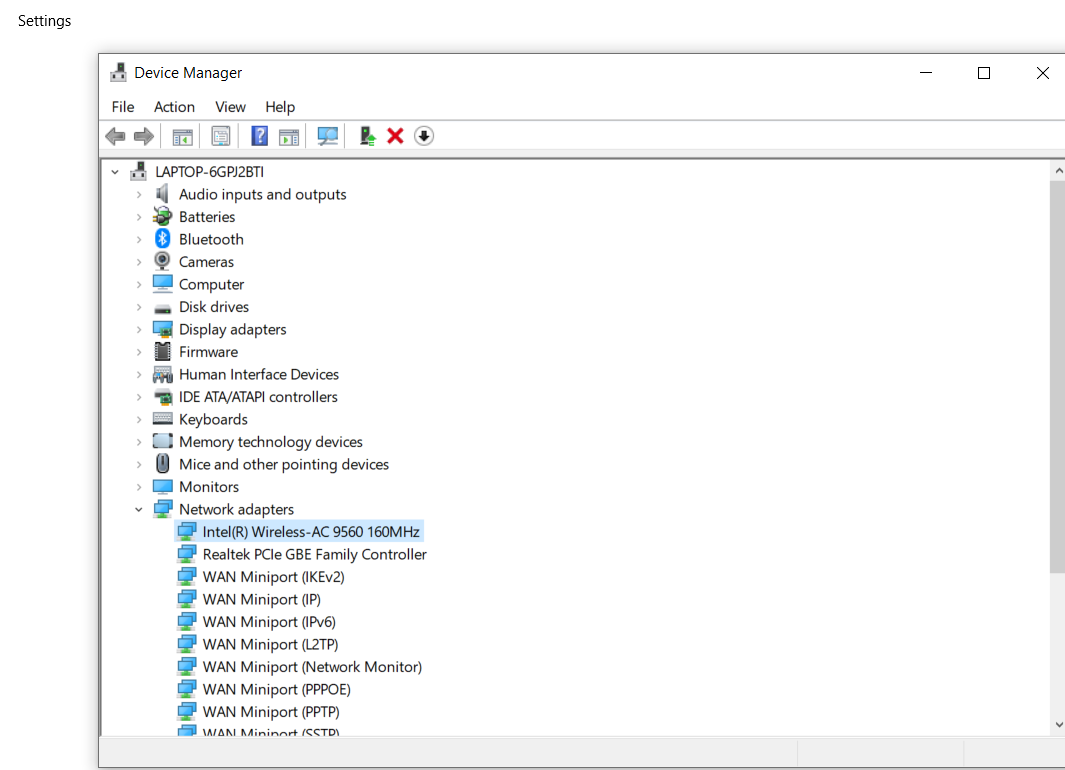1065x770 pixels.
Task: Click the Disable device down-arrow icon
Action: tap(423, 135)
